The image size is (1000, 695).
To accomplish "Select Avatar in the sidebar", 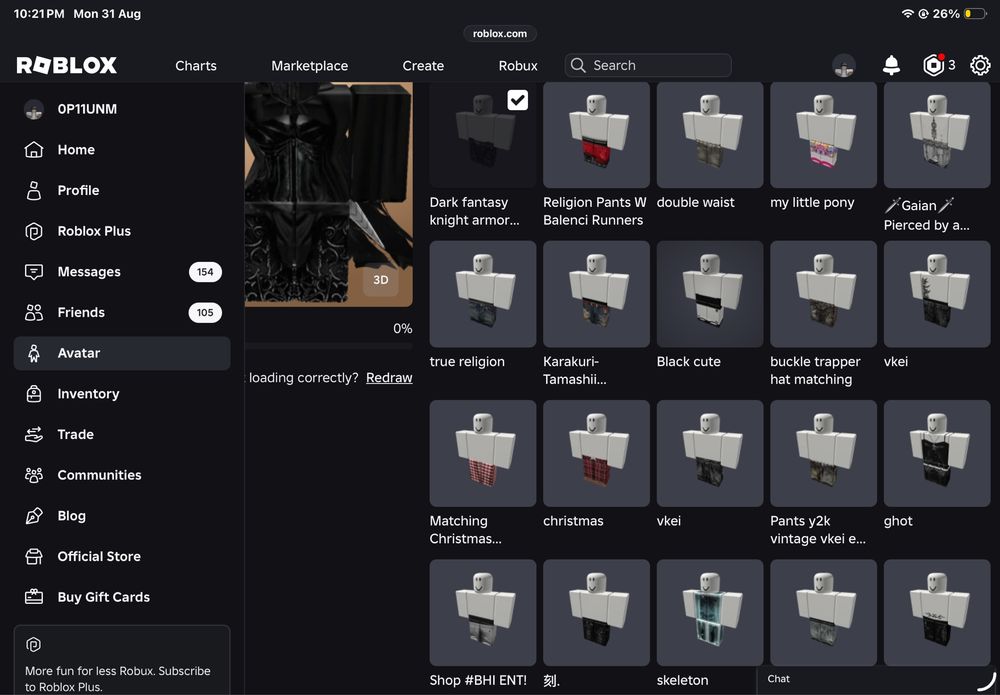I will (x=122, y=353).
